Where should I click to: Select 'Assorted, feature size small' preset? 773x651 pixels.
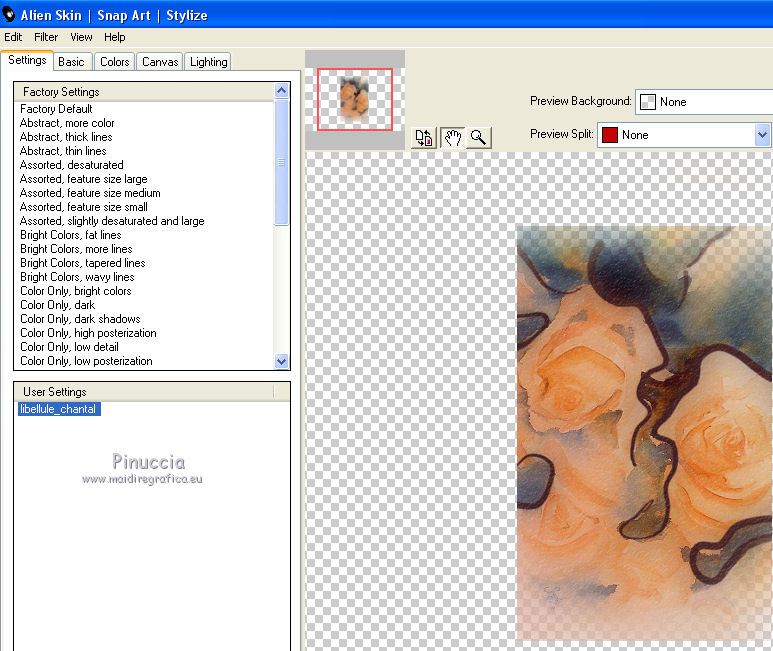[84, 207]
